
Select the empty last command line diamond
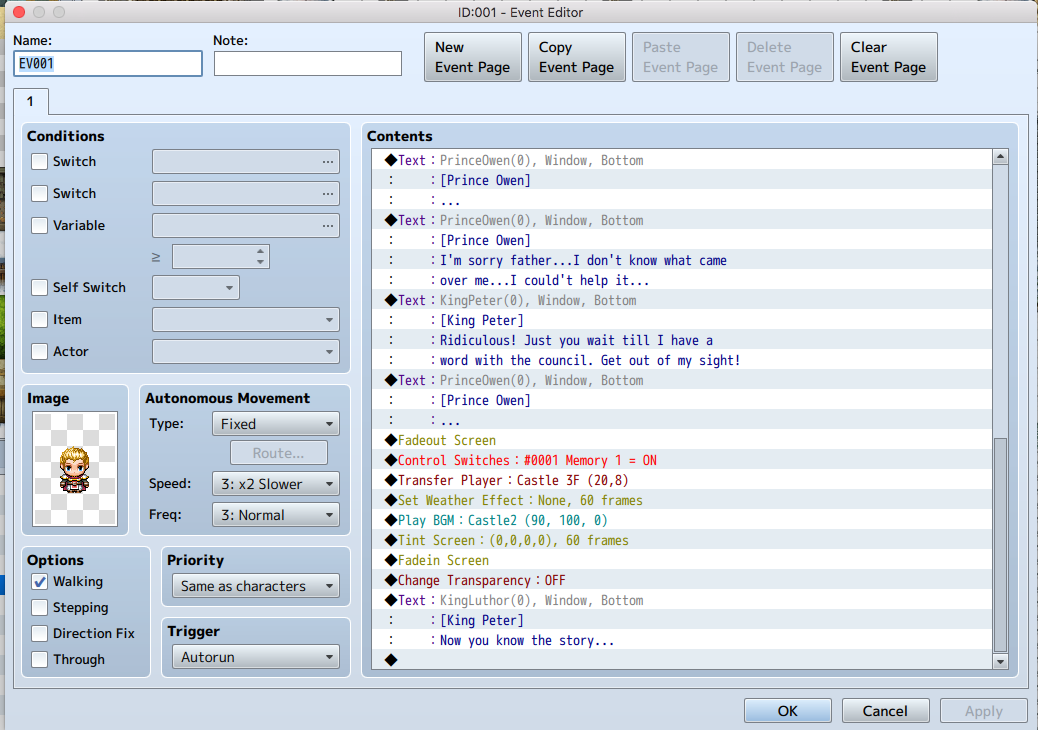[x=682, y=660]
